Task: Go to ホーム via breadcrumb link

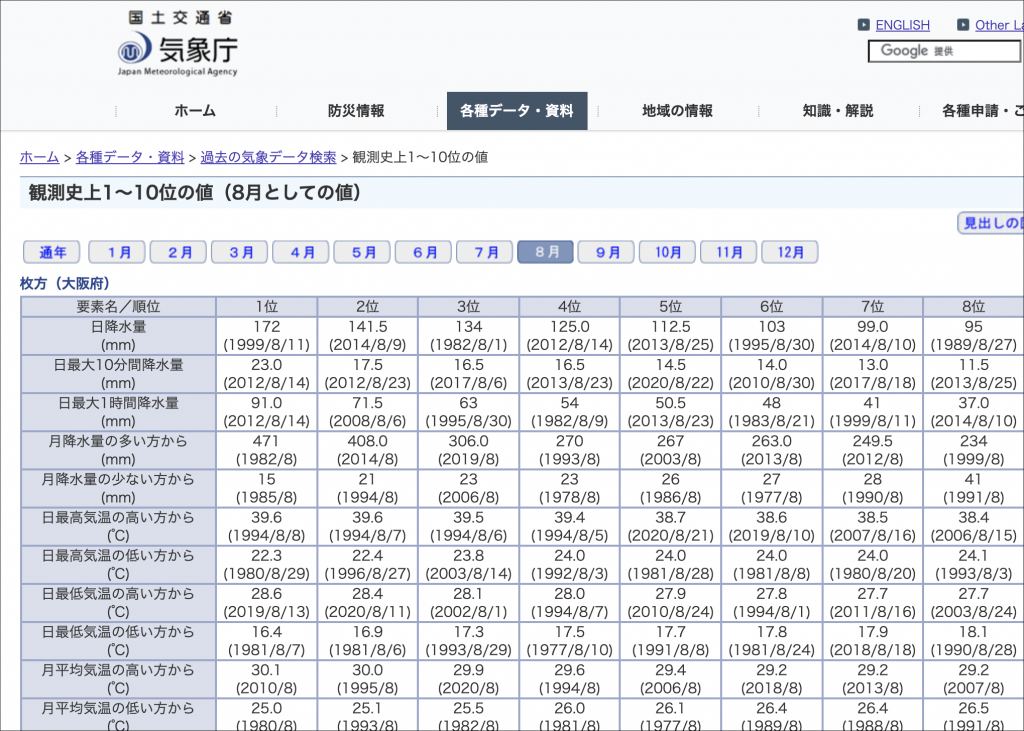Action: [40, 157]
